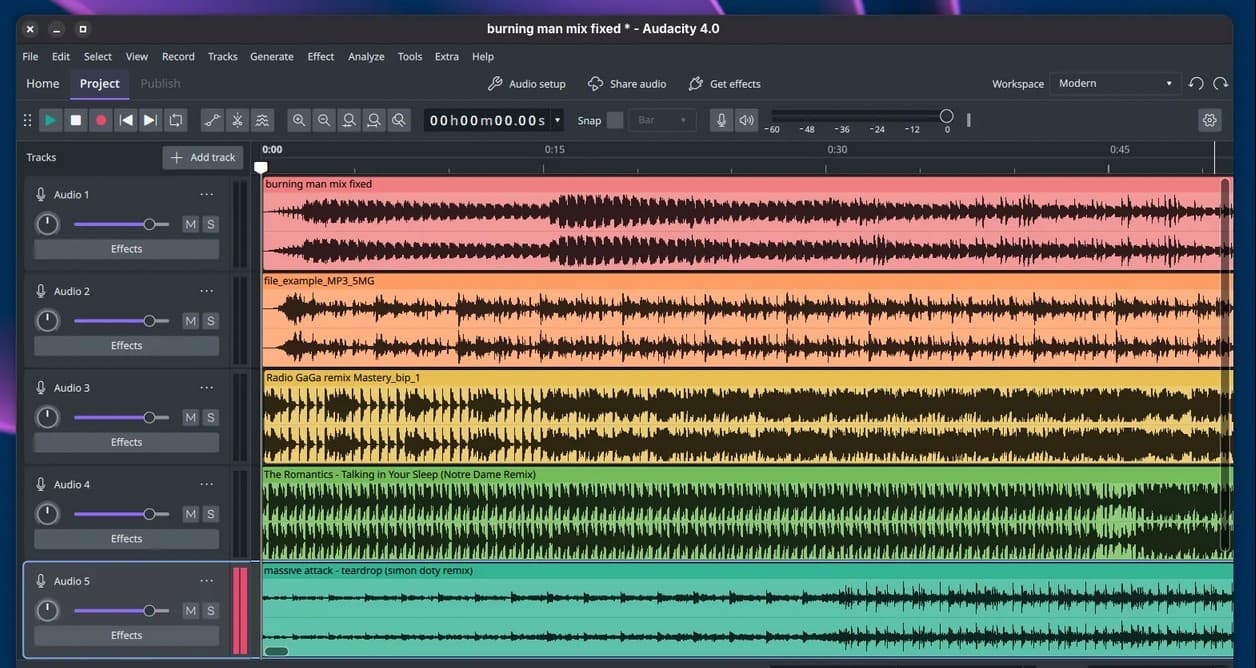Toggle loop playback icon in toolbar
The image size is (1256, 668).
coord(176,120)
